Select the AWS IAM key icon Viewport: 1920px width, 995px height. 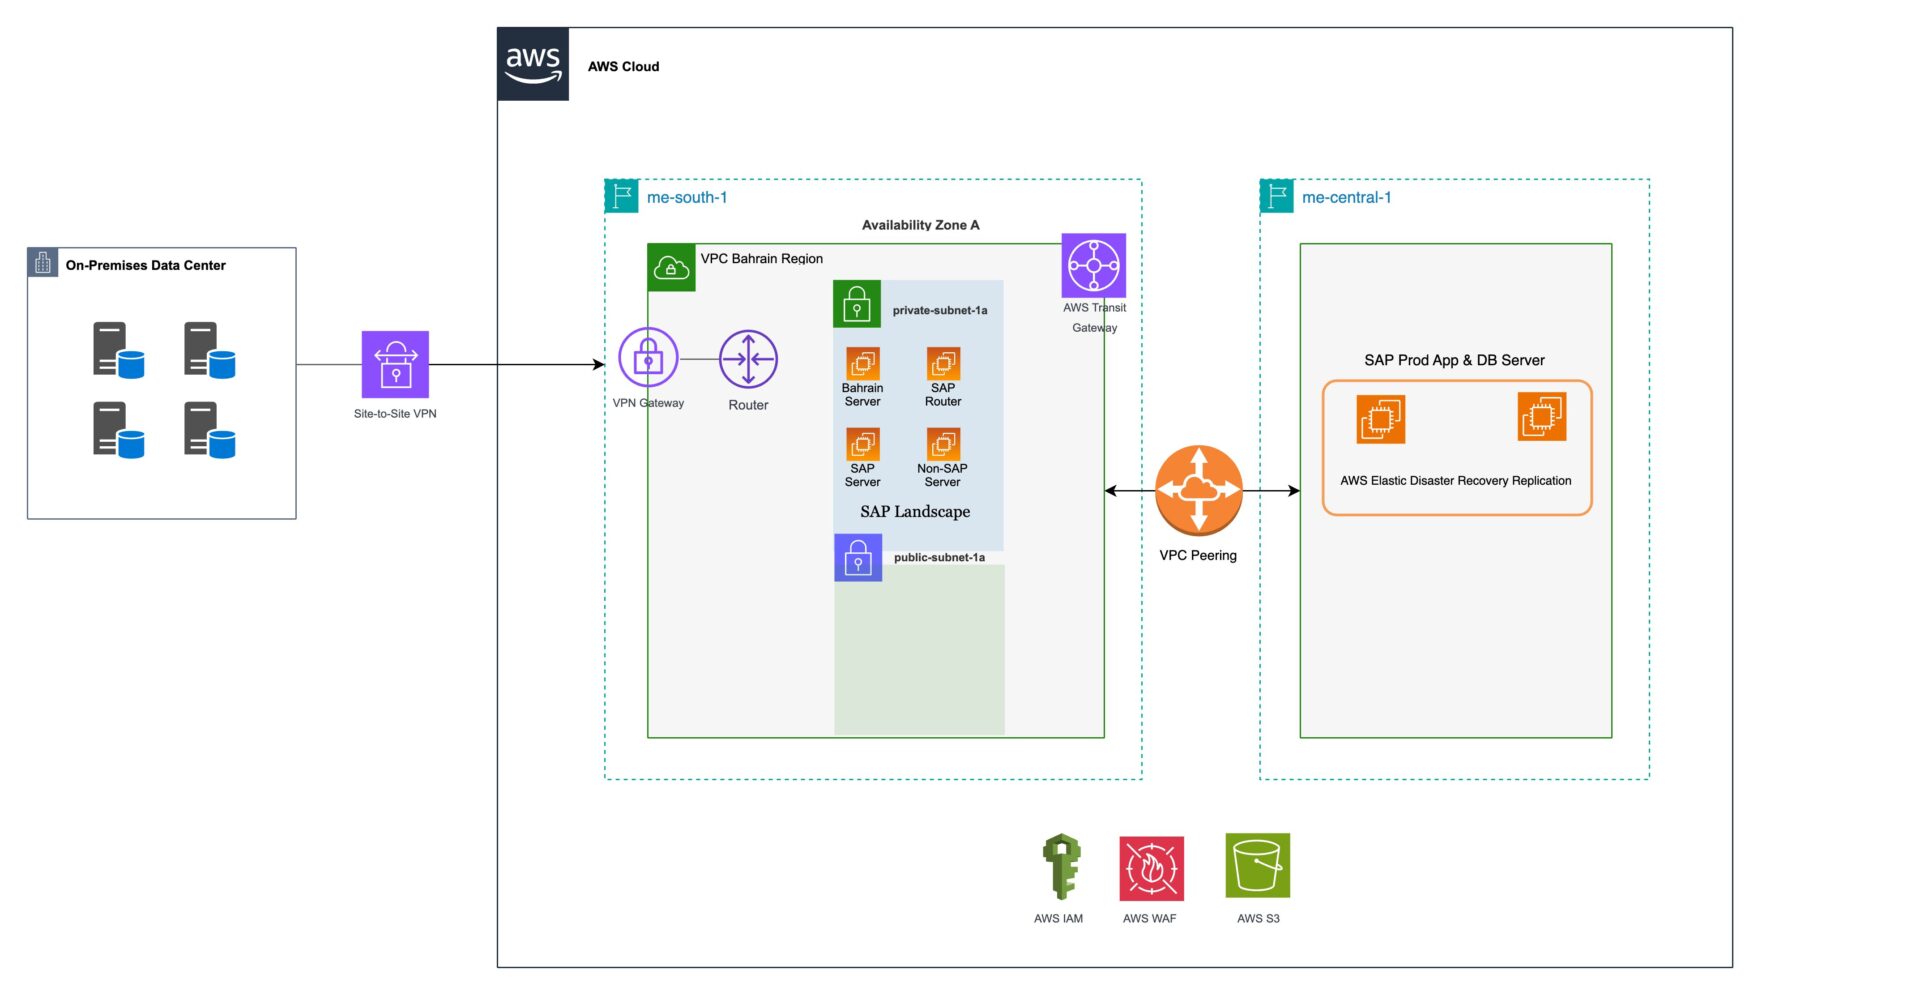click(1060, 866)
